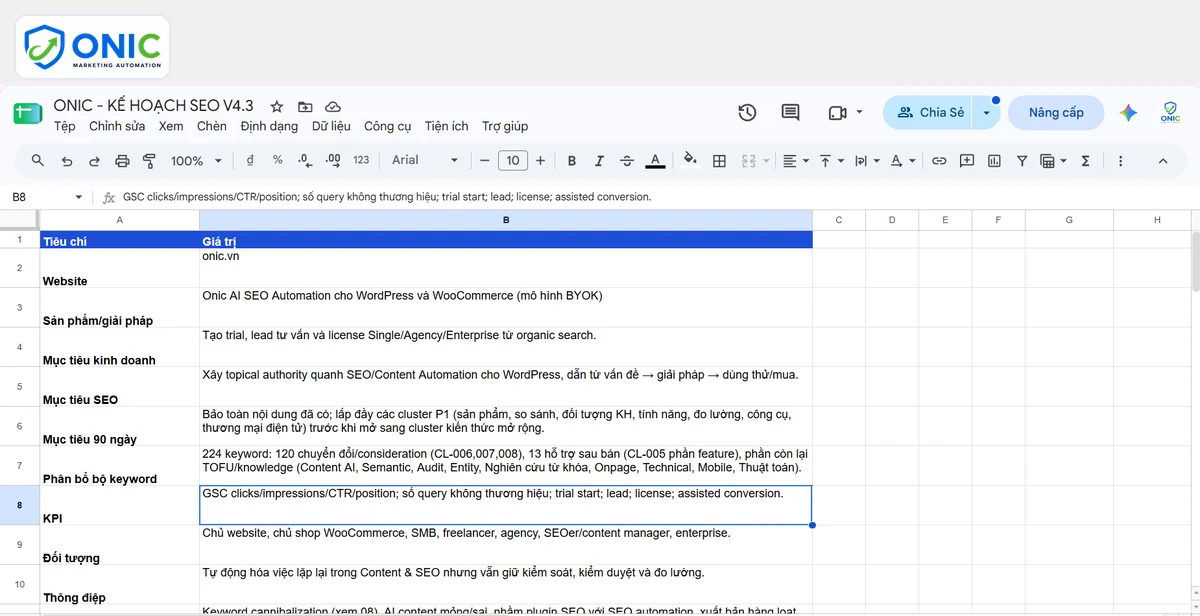Select row 8 header
This screenshot has height=616, width=1200.
pyautogui.click(x=20, y=505)
